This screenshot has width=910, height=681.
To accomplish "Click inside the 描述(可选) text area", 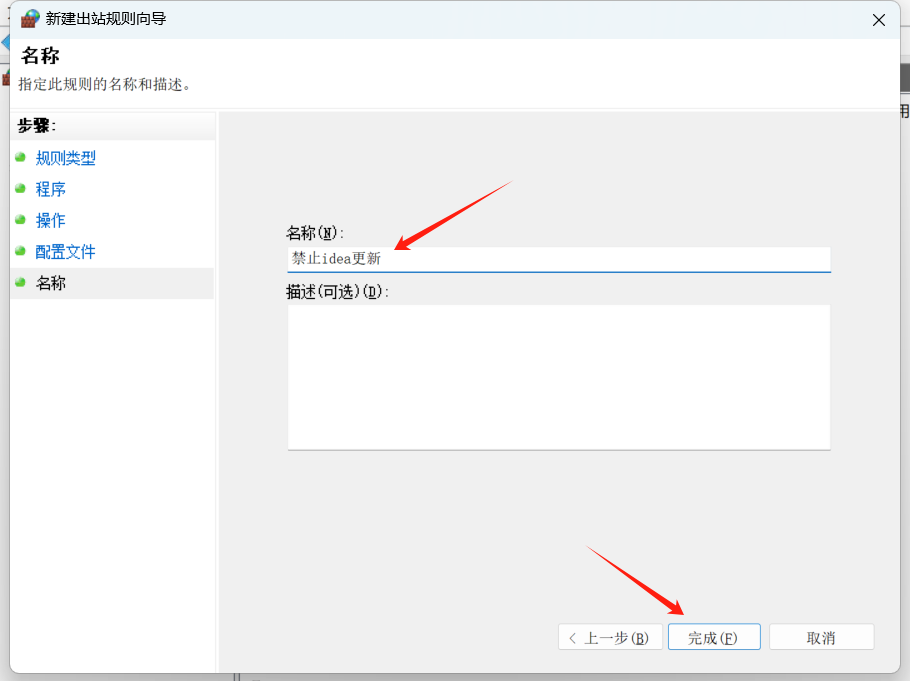I will 559,377.
